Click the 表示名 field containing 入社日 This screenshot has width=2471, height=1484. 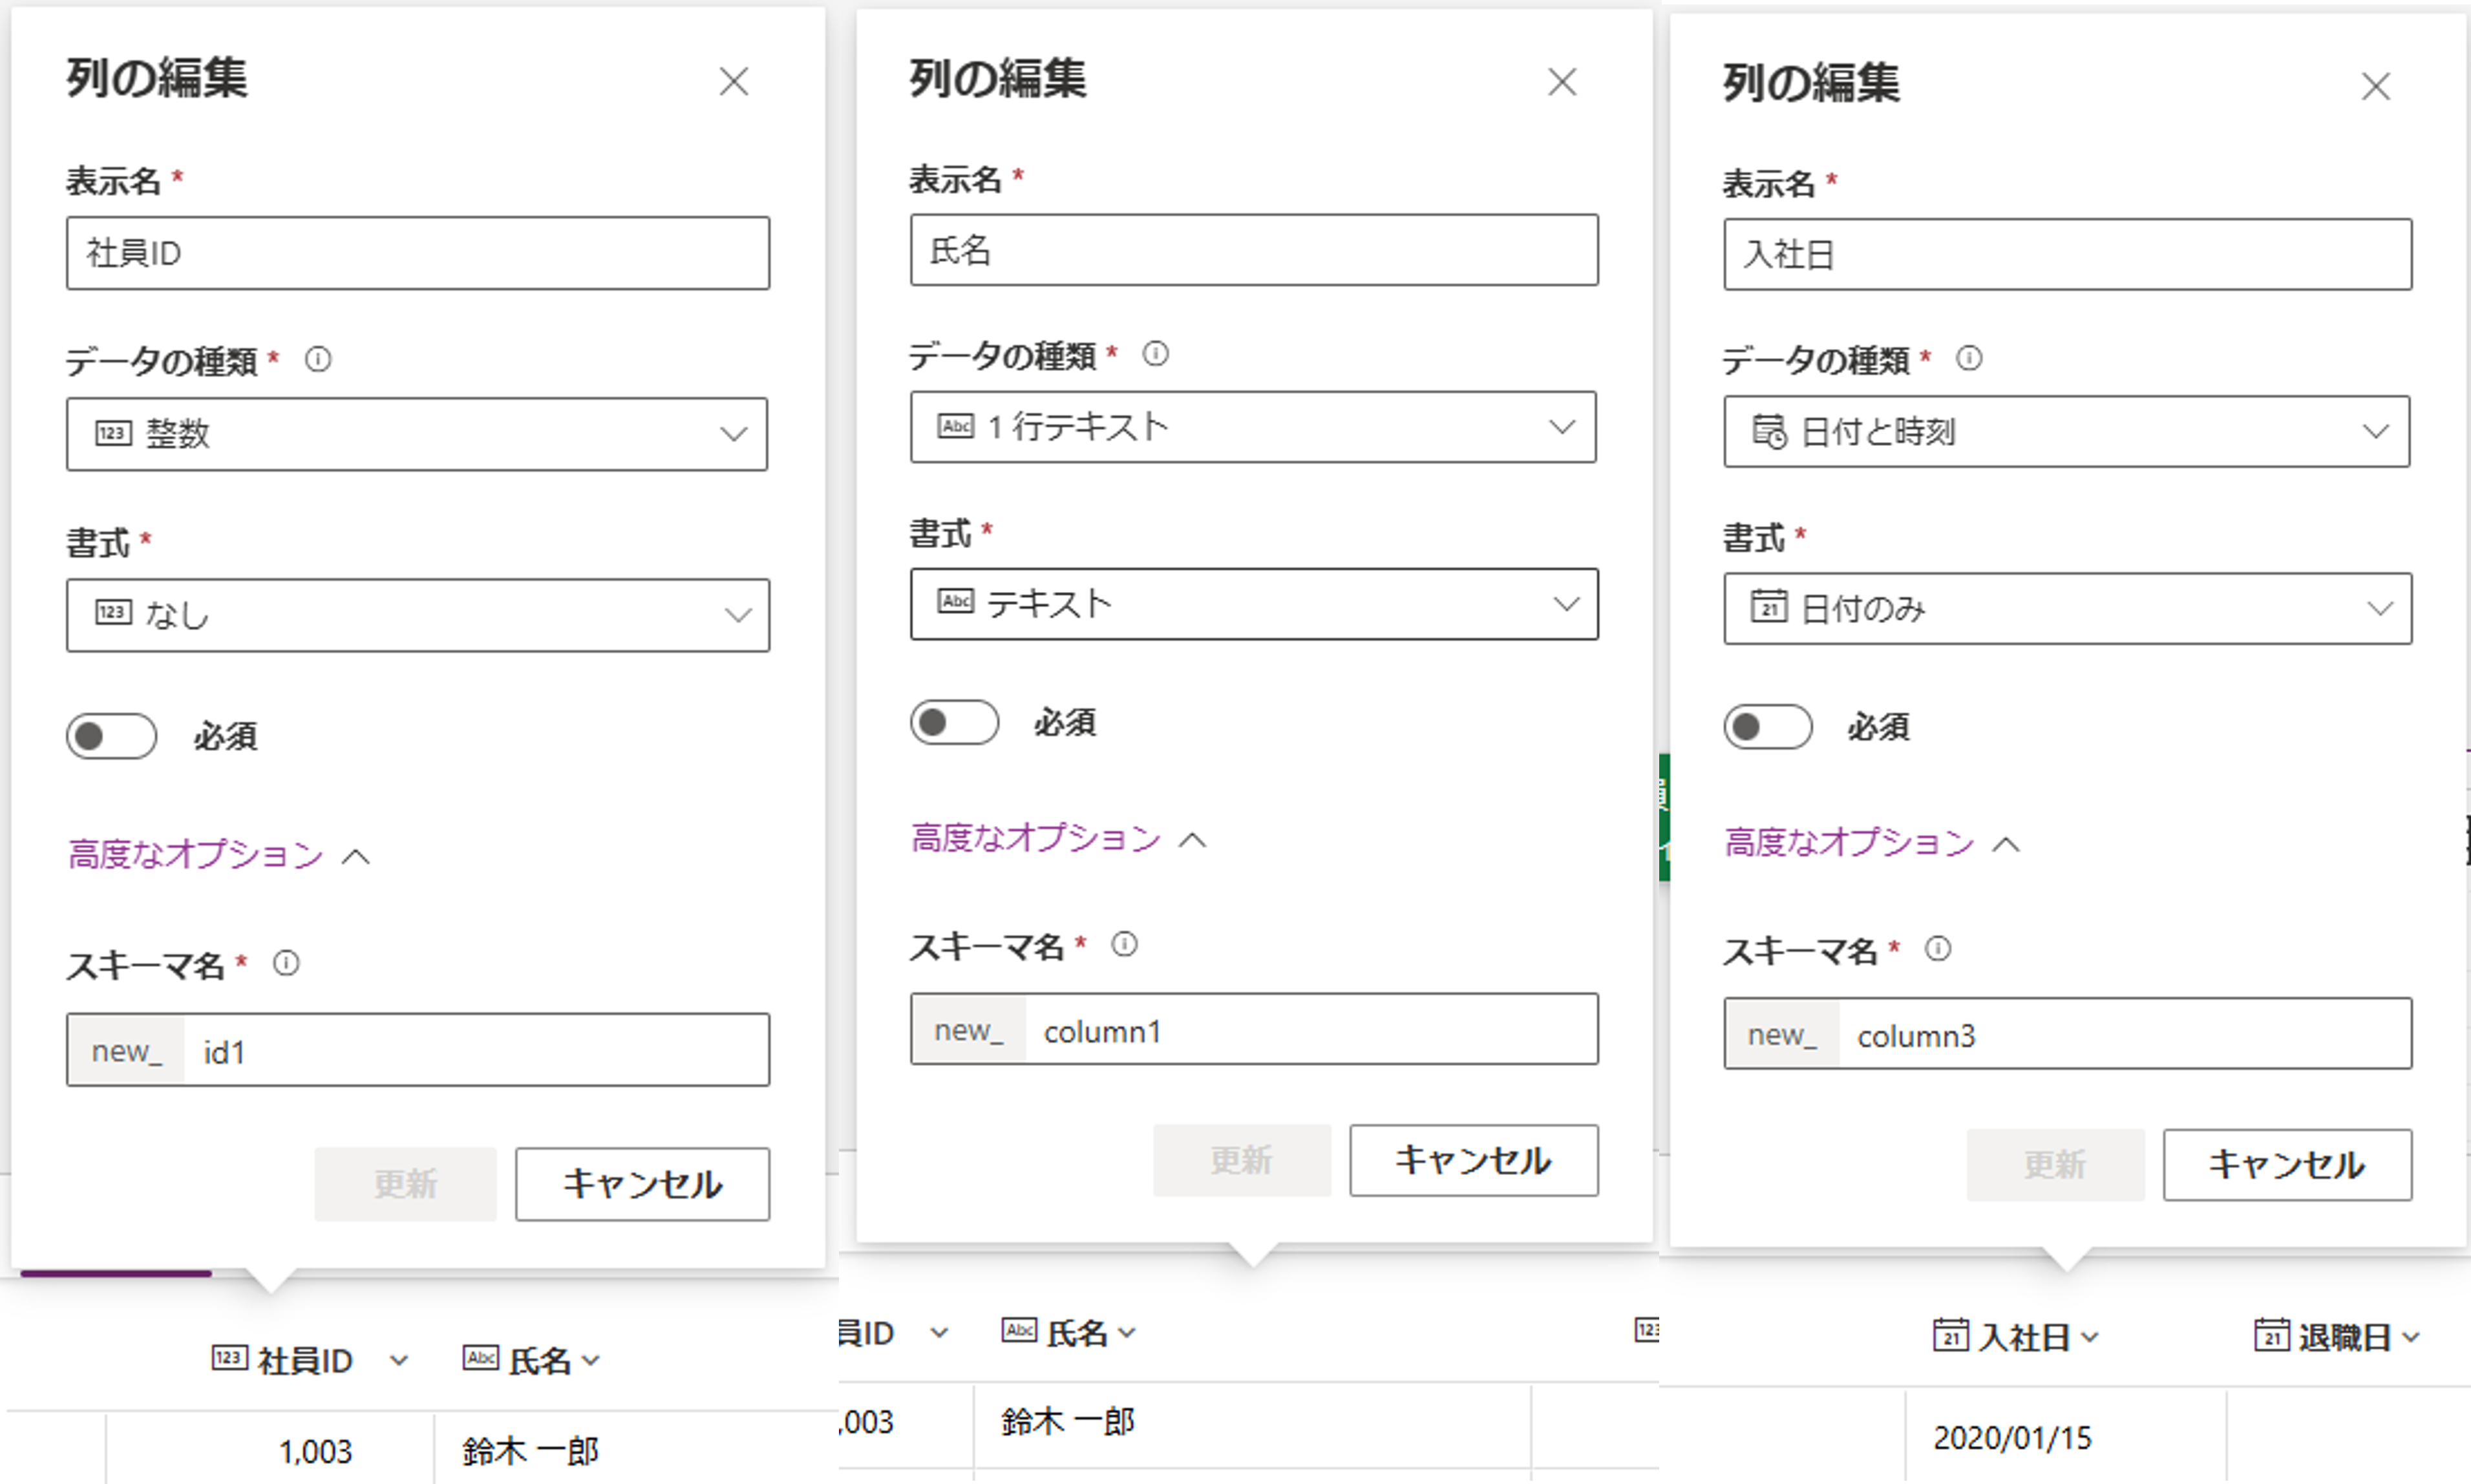coord(2068,254)
